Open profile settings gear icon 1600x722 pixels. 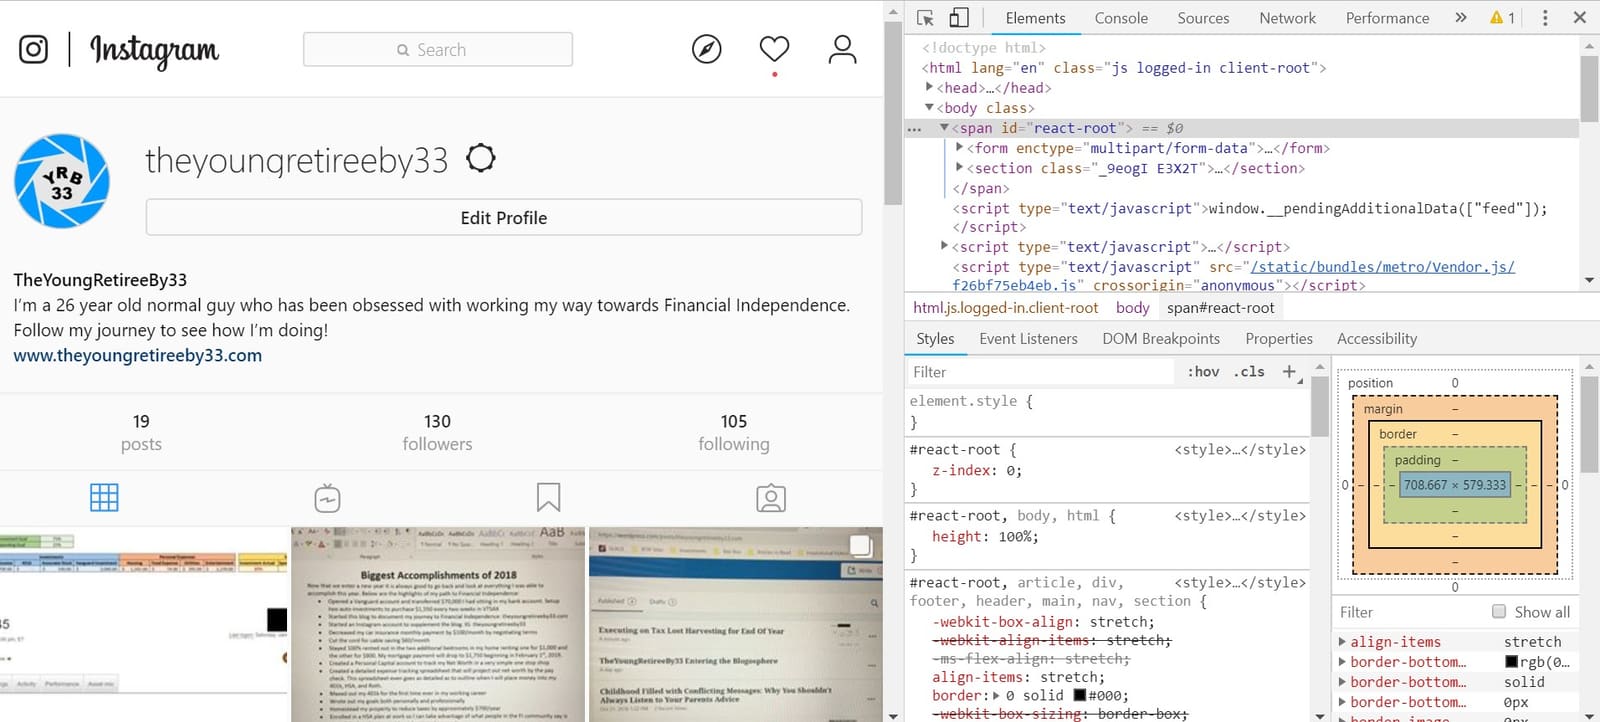pyautogui.click(x=481, y=158)
